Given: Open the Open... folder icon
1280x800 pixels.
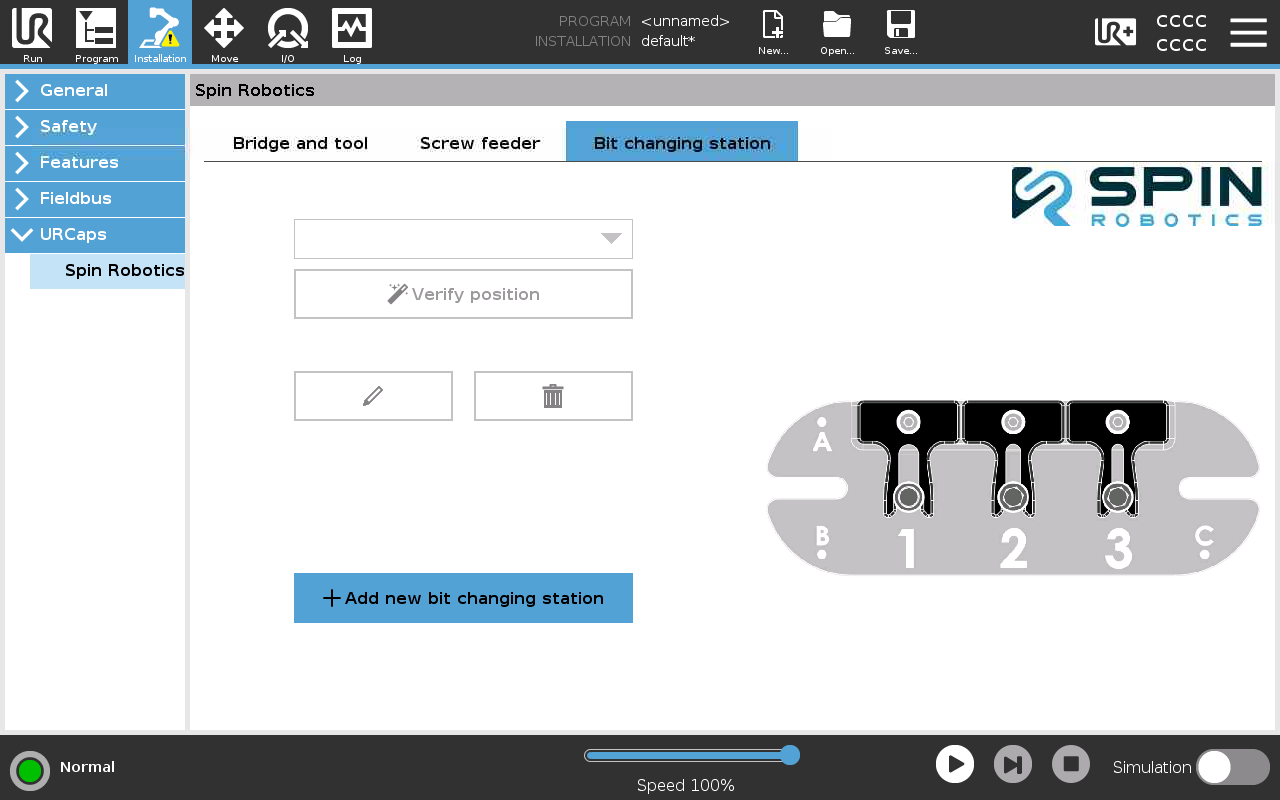Looking at the screenshot, I should [837, 32].
